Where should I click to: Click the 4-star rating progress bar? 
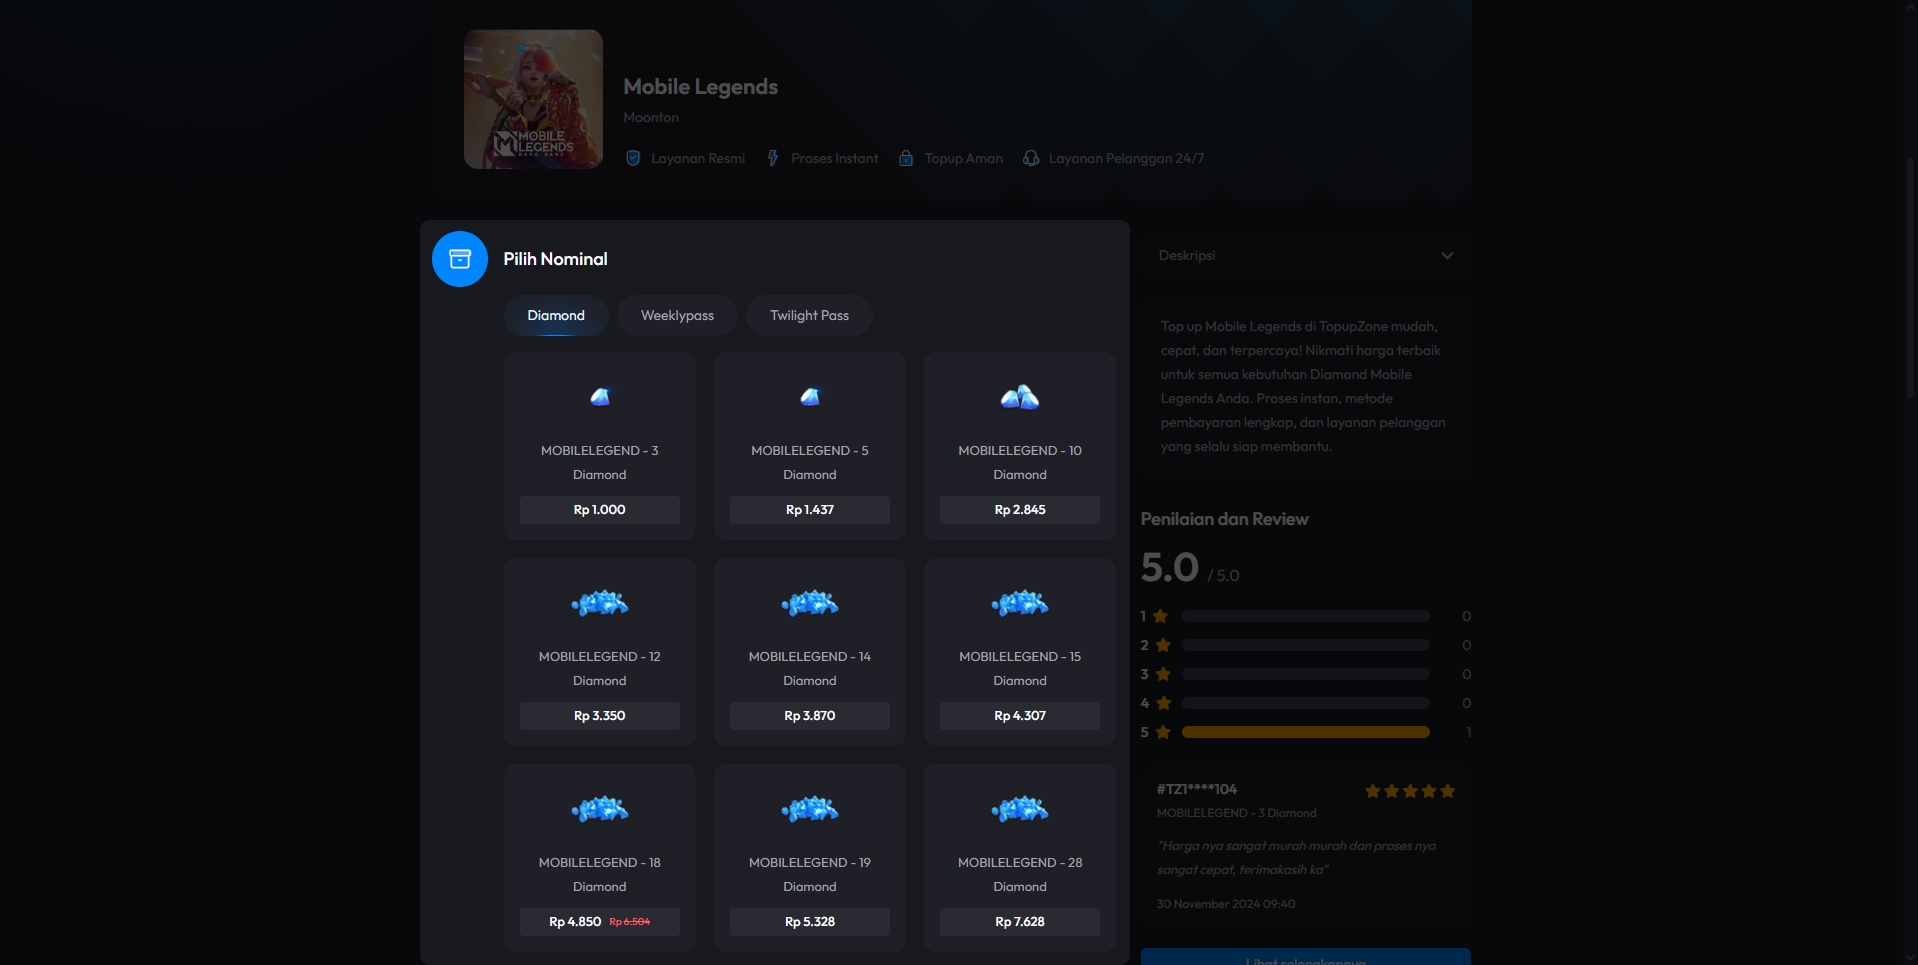click(x=1306, y=703)
